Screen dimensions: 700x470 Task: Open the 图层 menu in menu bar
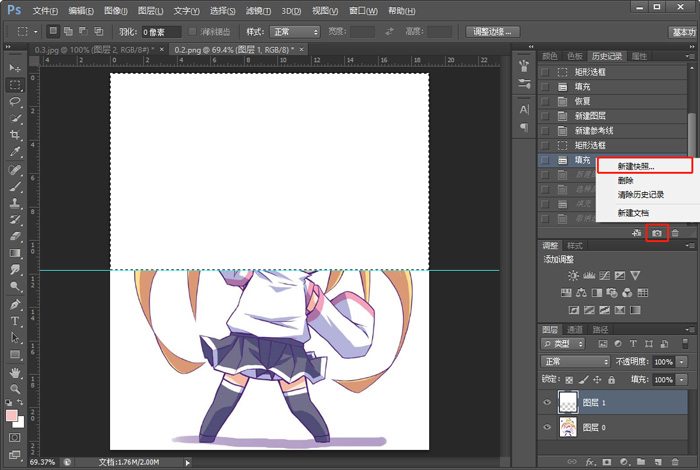pyautogui.click(x=150, y=11)
